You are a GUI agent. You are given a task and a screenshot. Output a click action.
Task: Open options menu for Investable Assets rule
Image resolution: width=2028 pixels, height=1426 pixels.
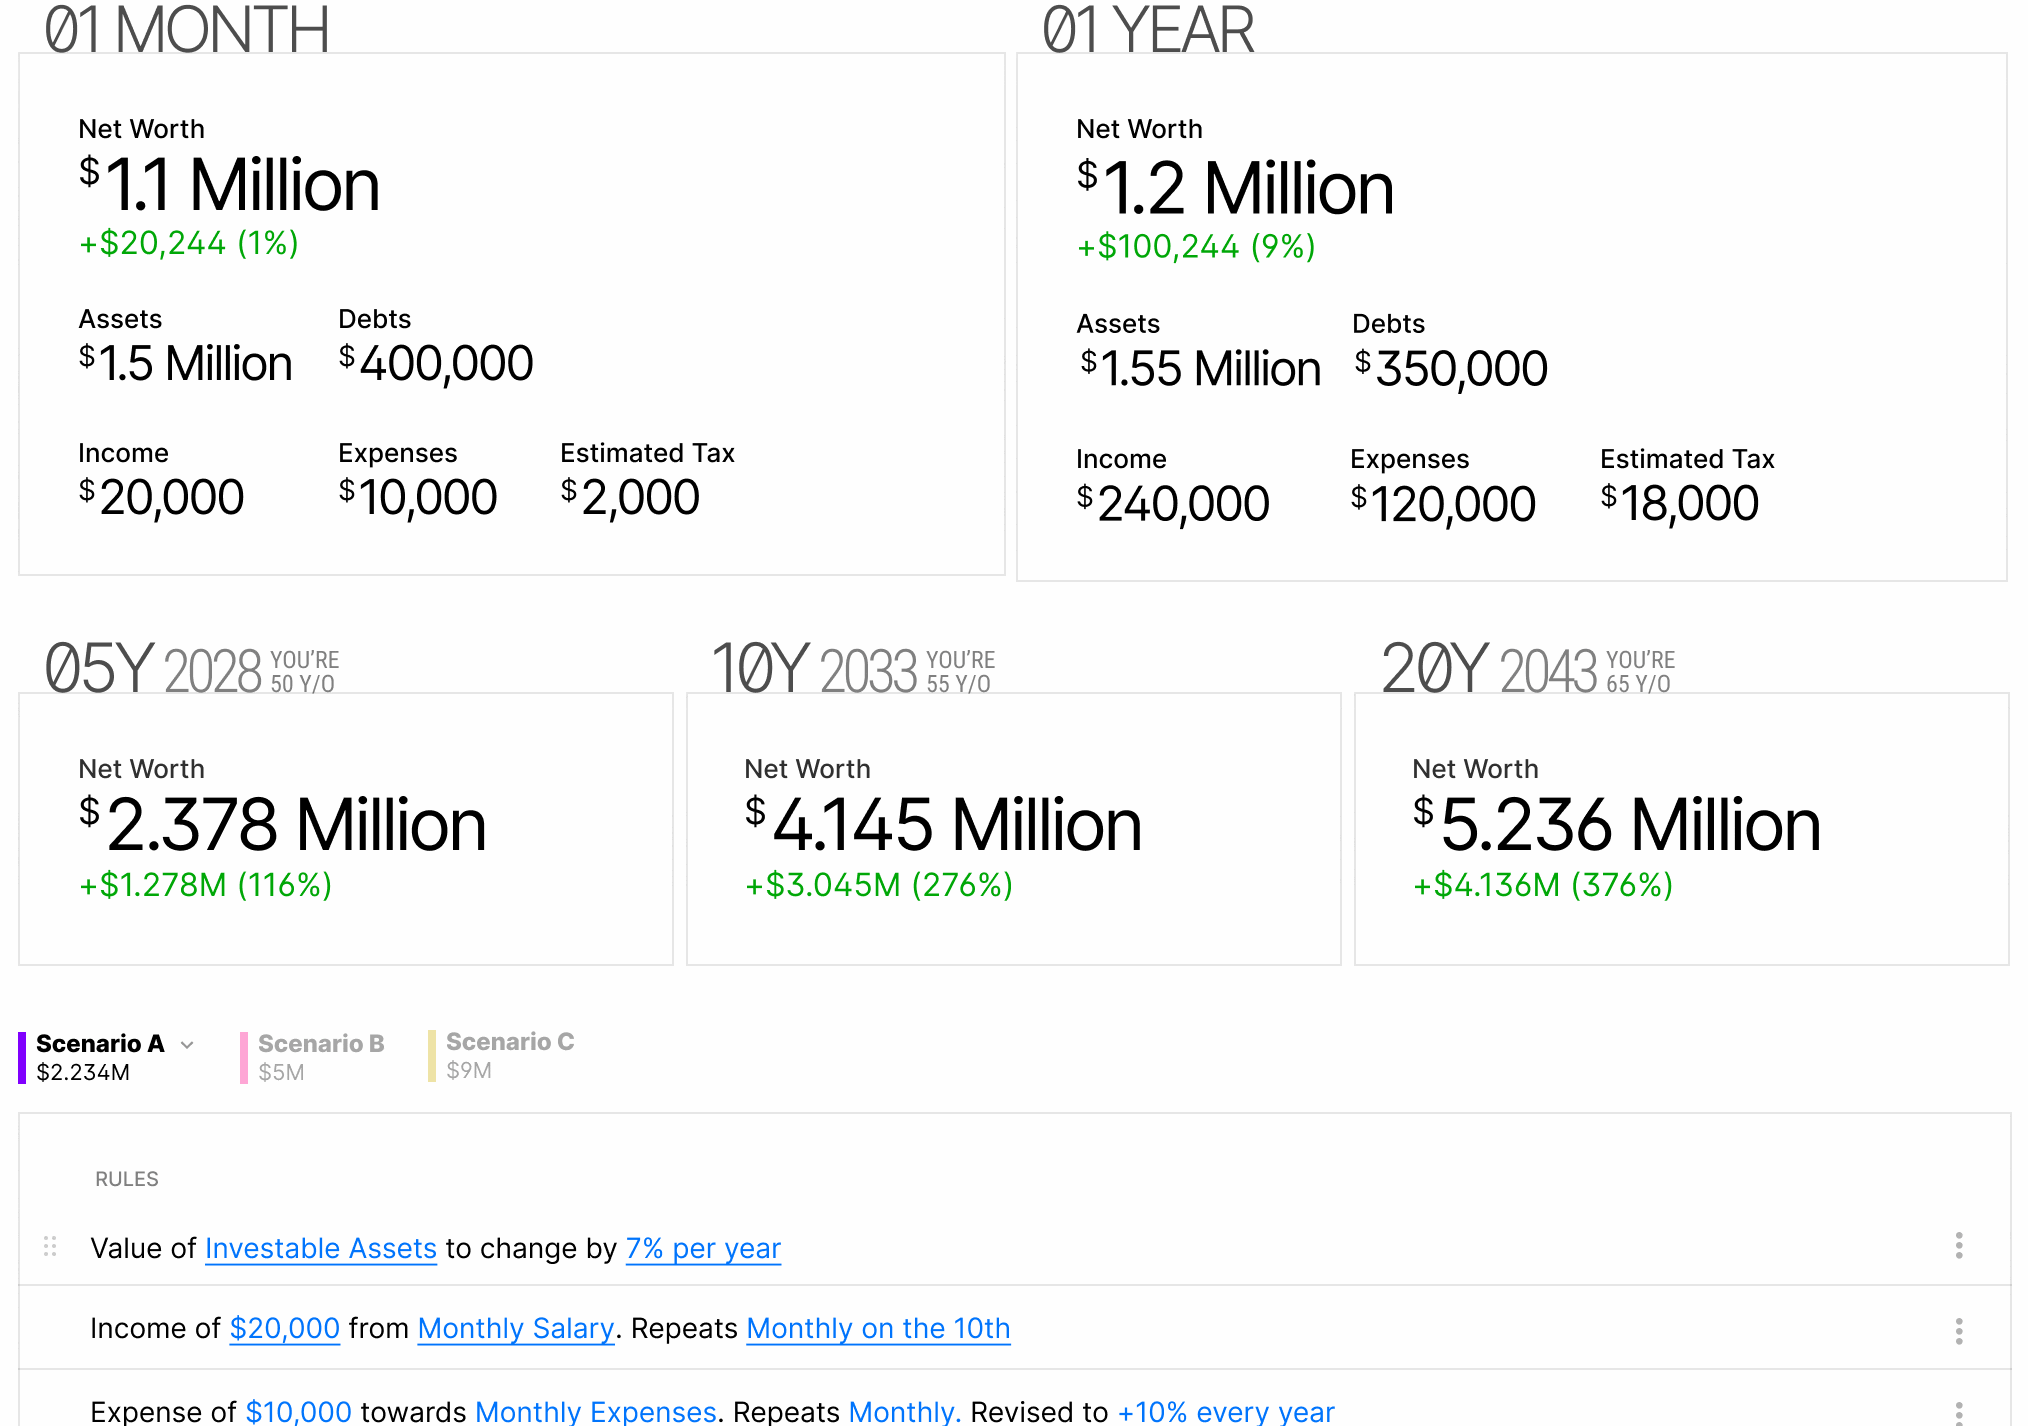1958,1246
